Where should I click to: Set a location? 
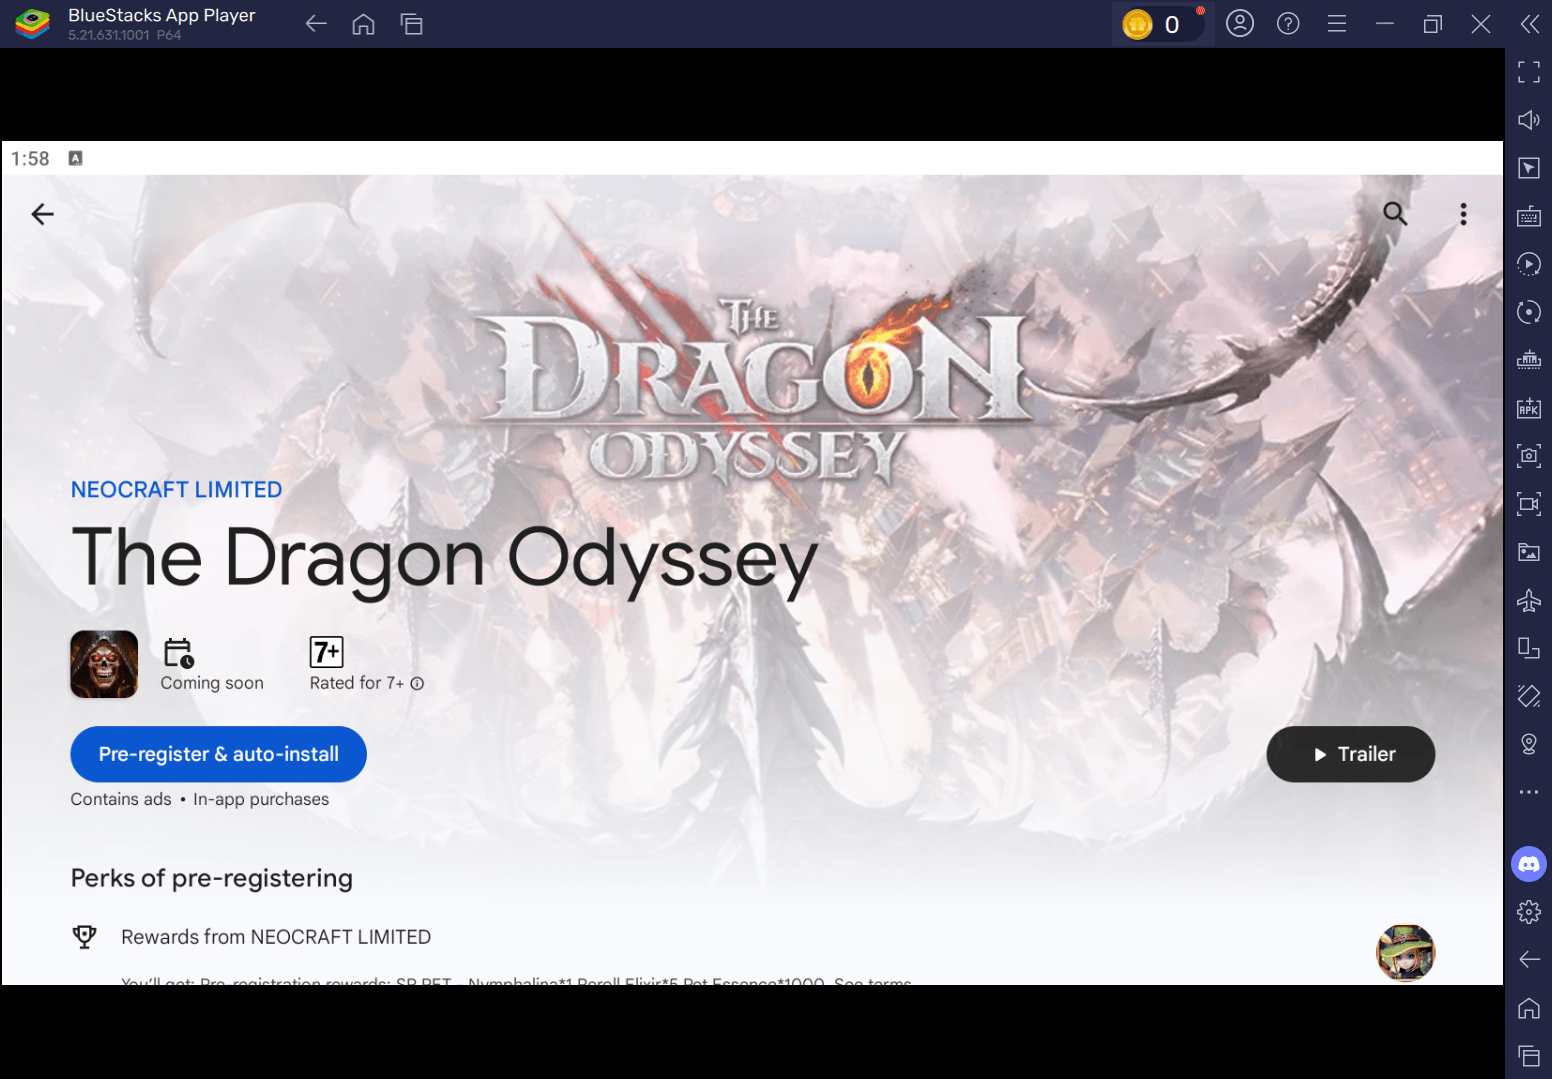[x=1528, y=744]
